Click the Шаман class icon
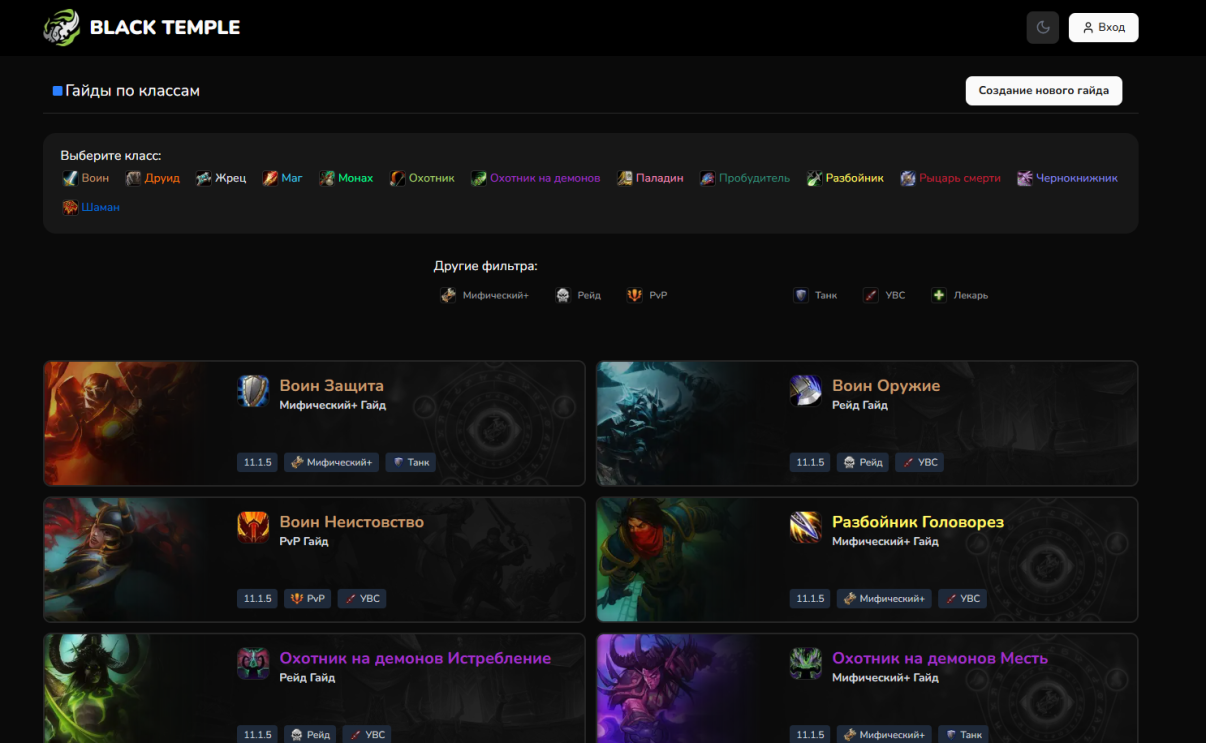The image size is (1206, 743). [70, 207]
